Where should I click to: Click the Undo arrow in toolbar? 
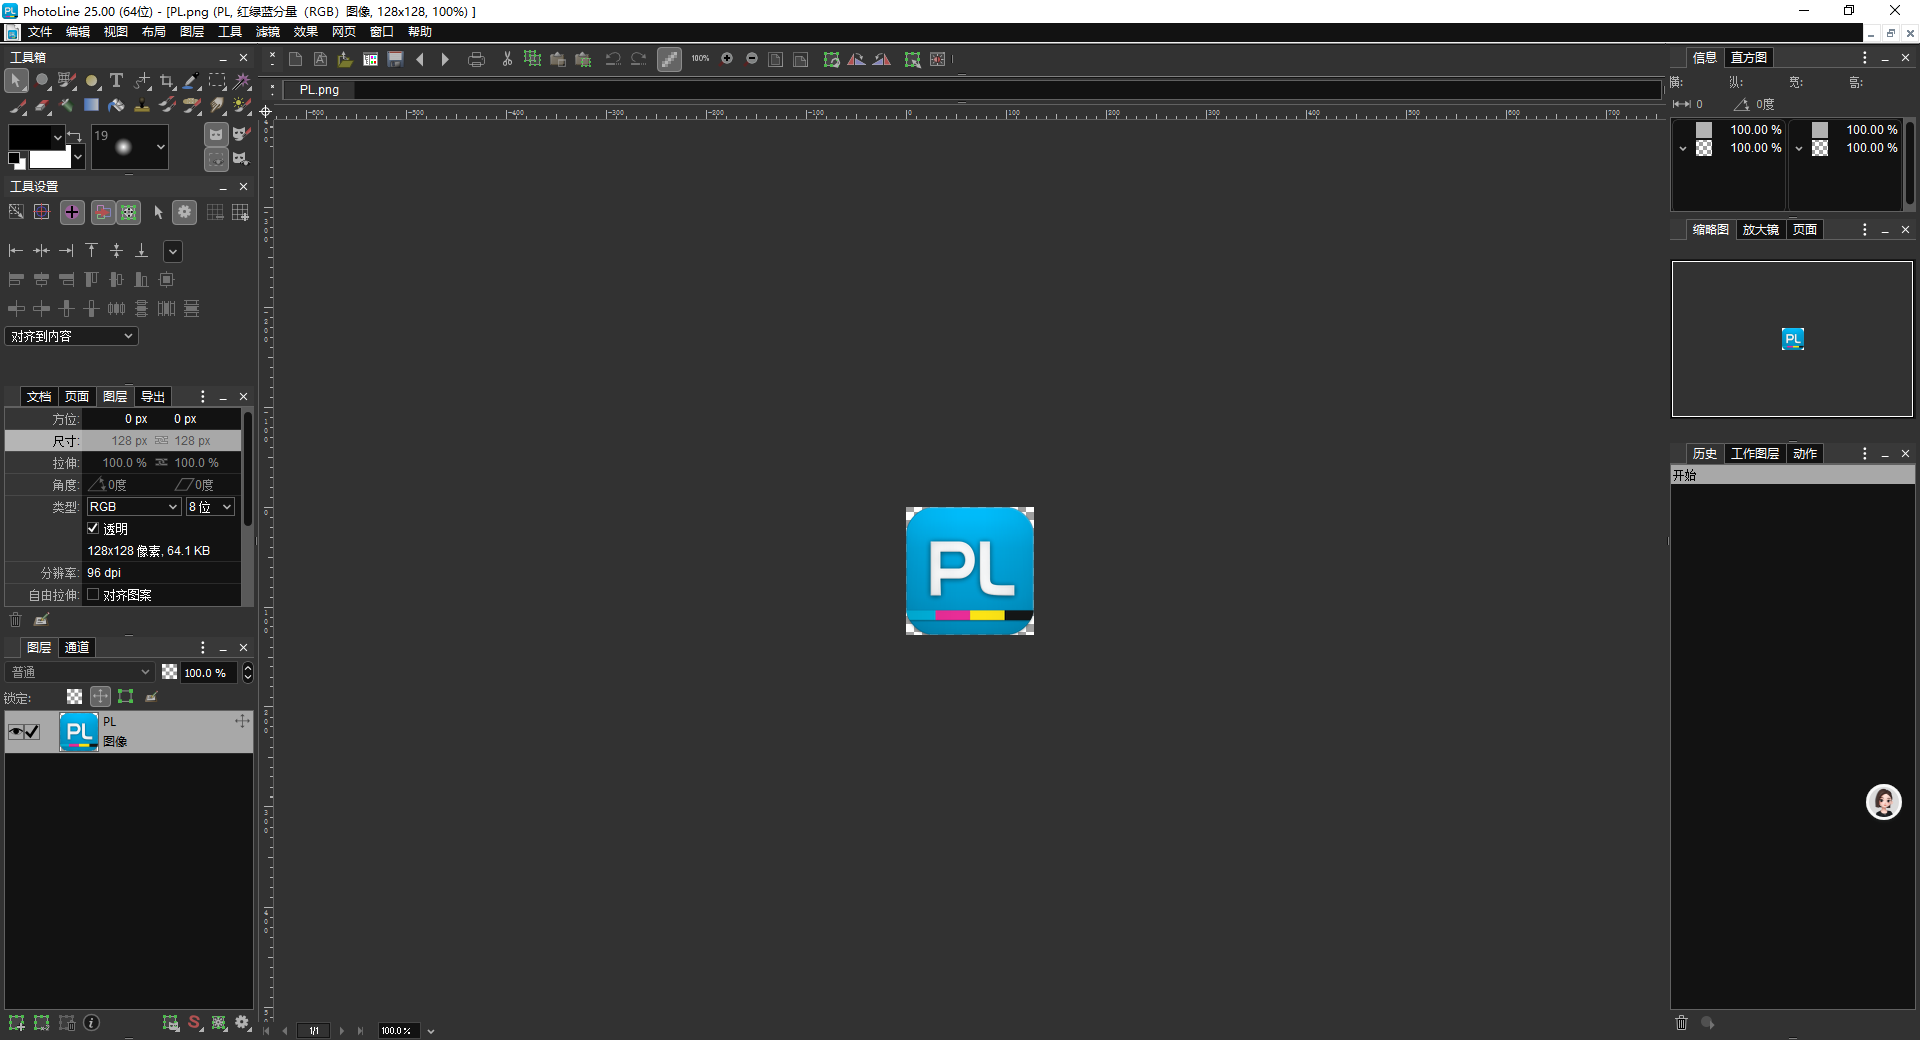pos(613,59)
